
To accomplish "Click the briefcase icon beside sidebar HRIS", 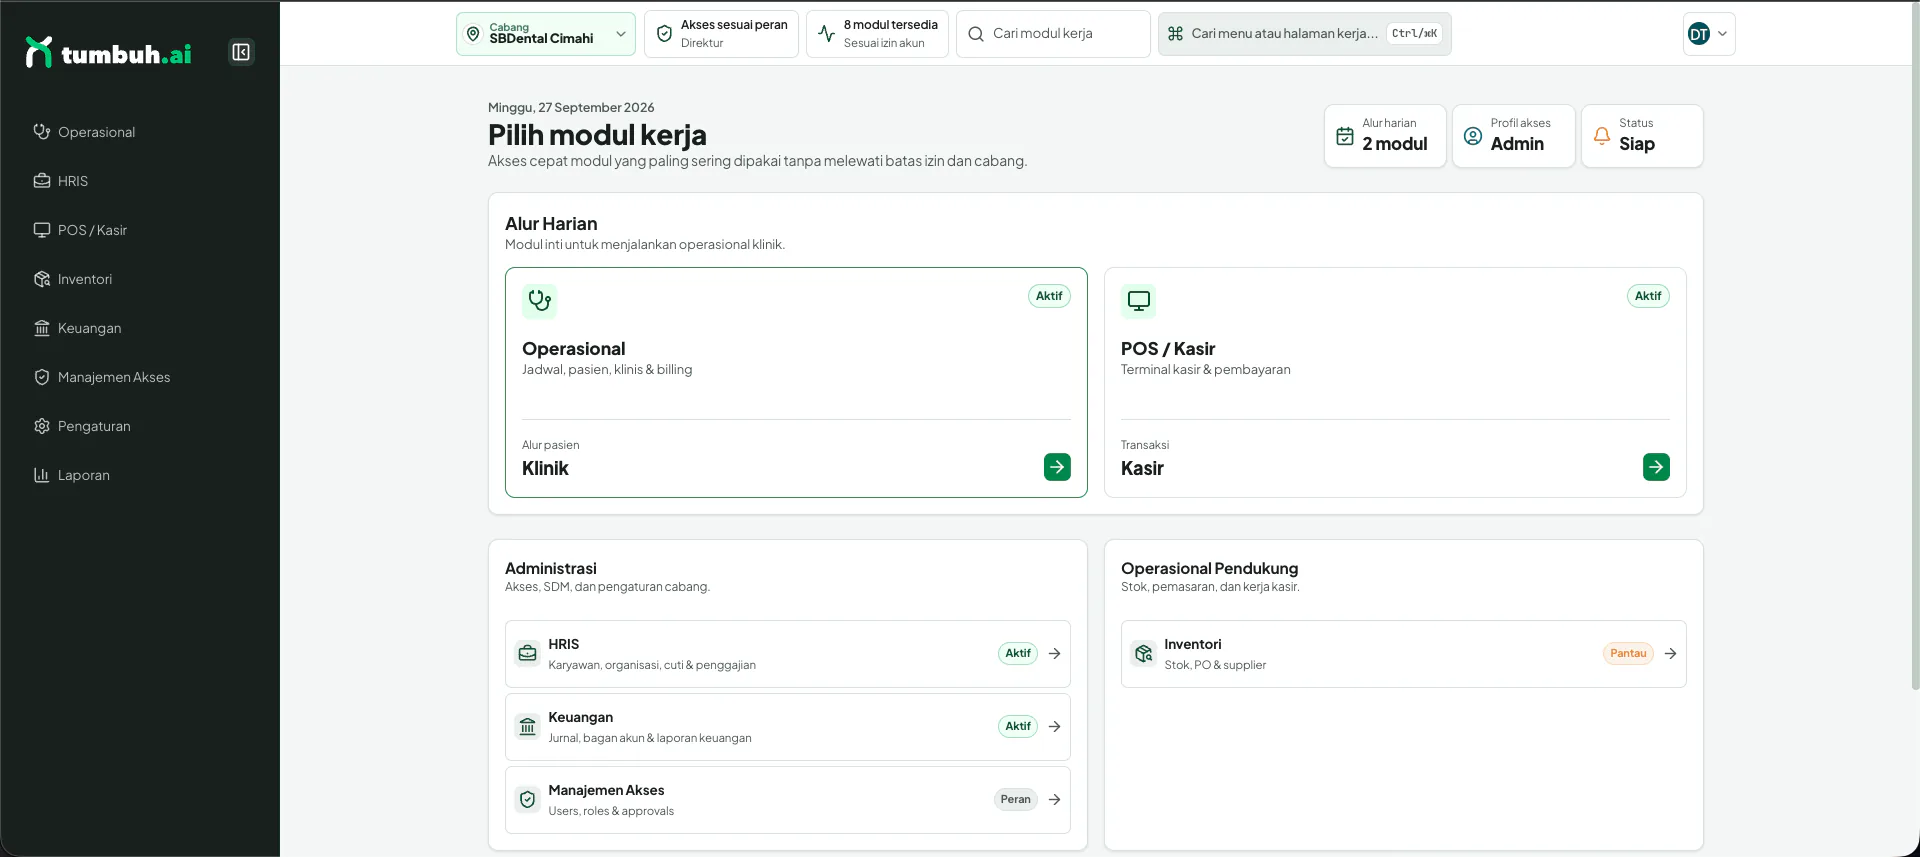I will tap(42, 181).
